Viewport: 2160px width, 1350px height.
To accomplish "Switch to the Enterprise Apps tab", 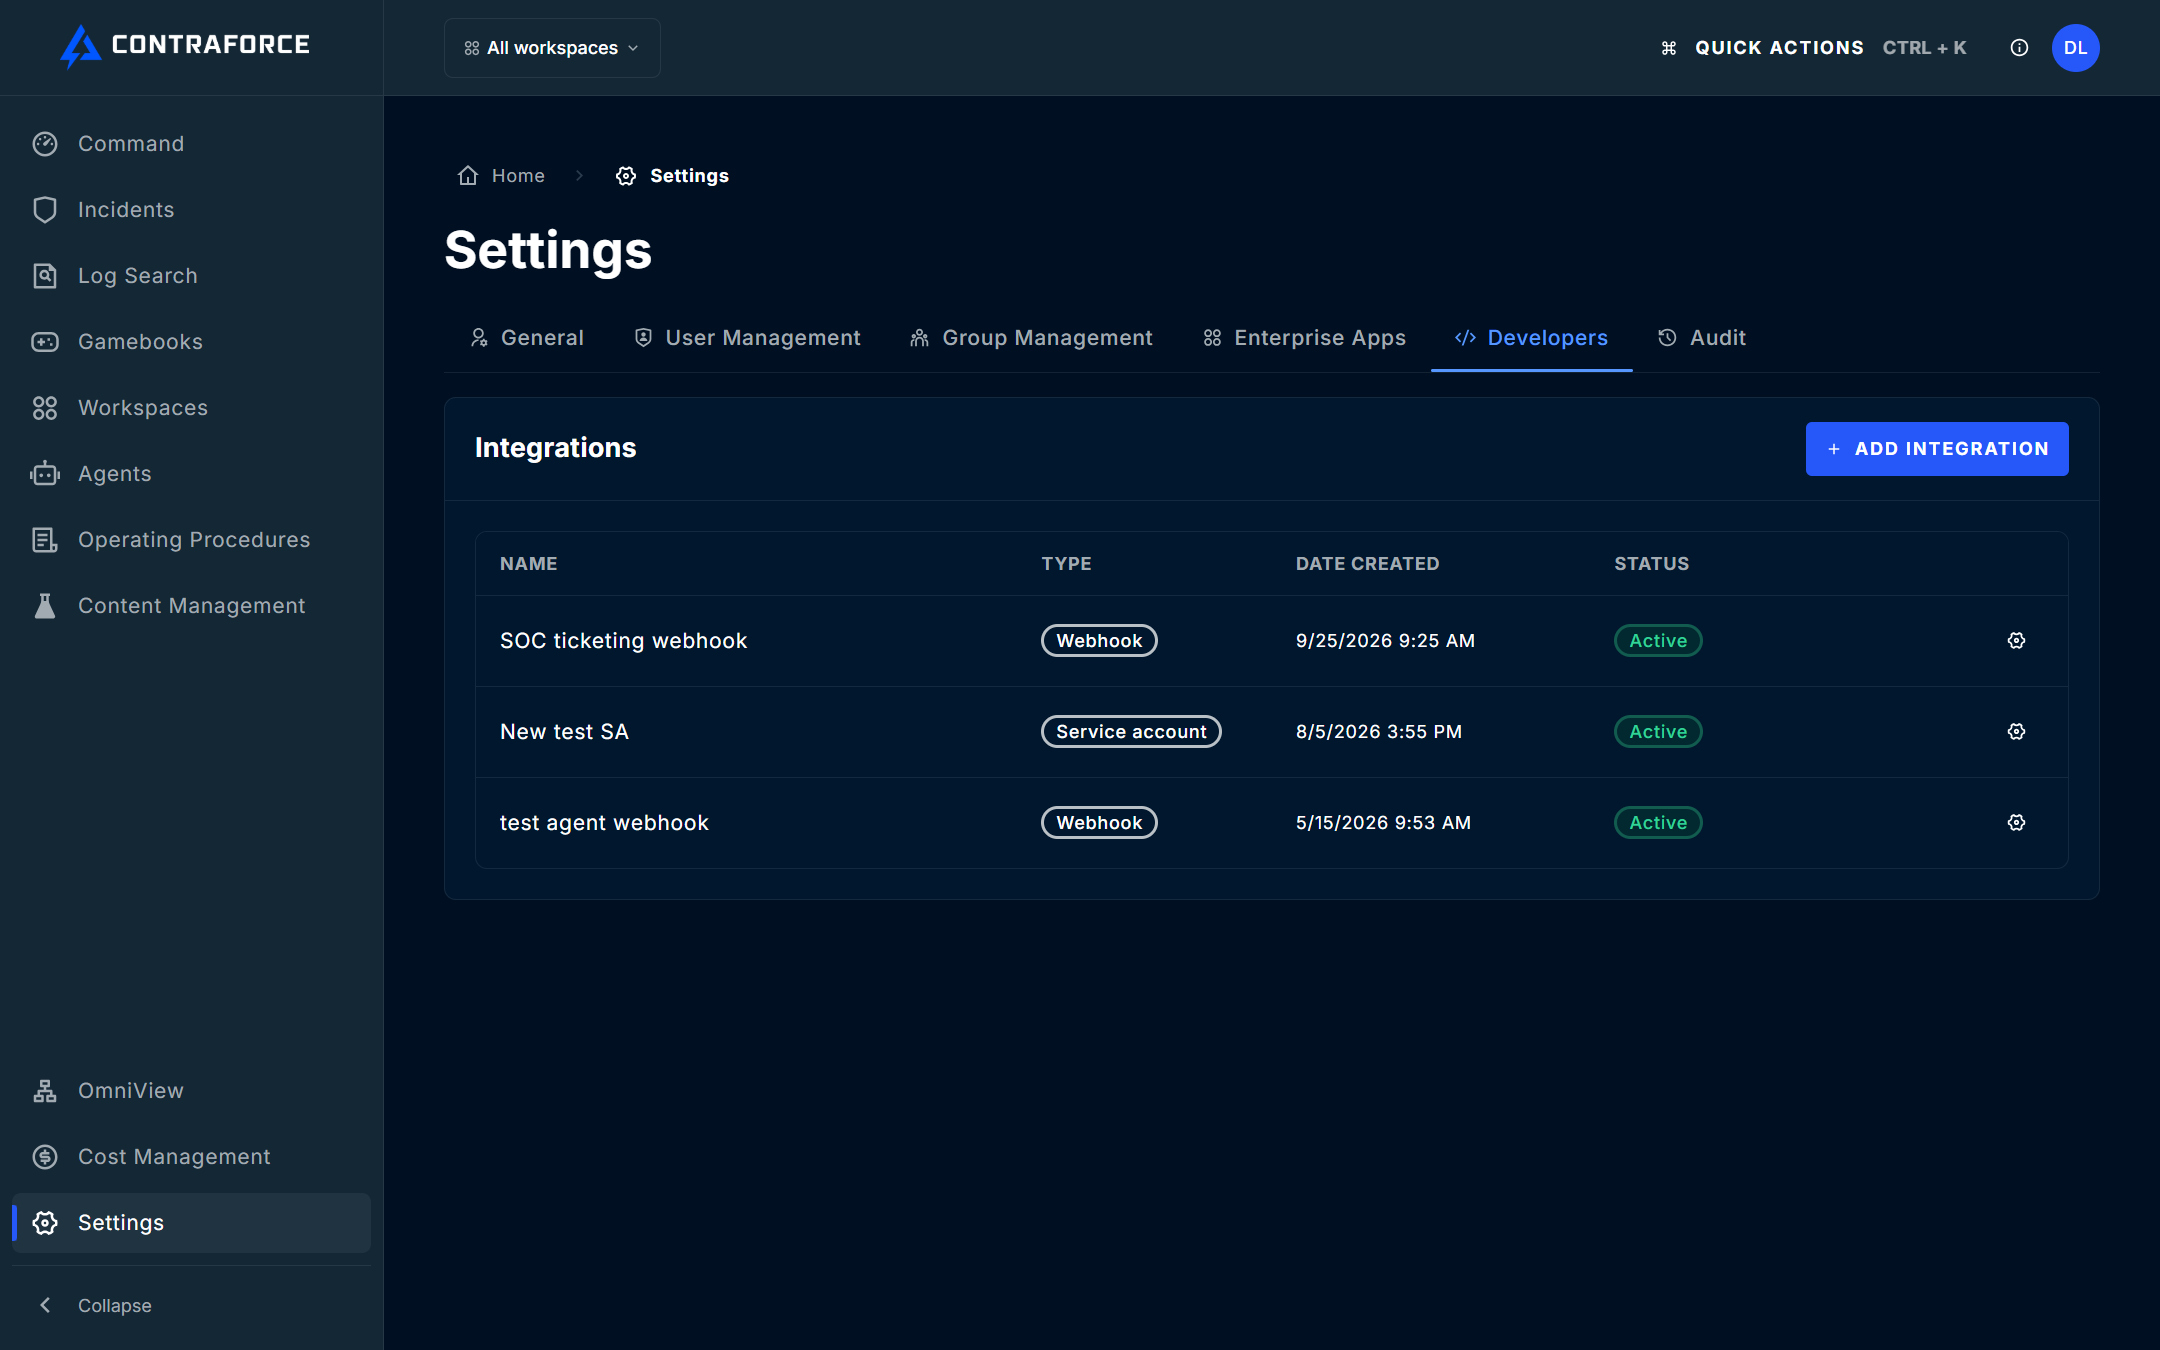I will (1304, 338).
